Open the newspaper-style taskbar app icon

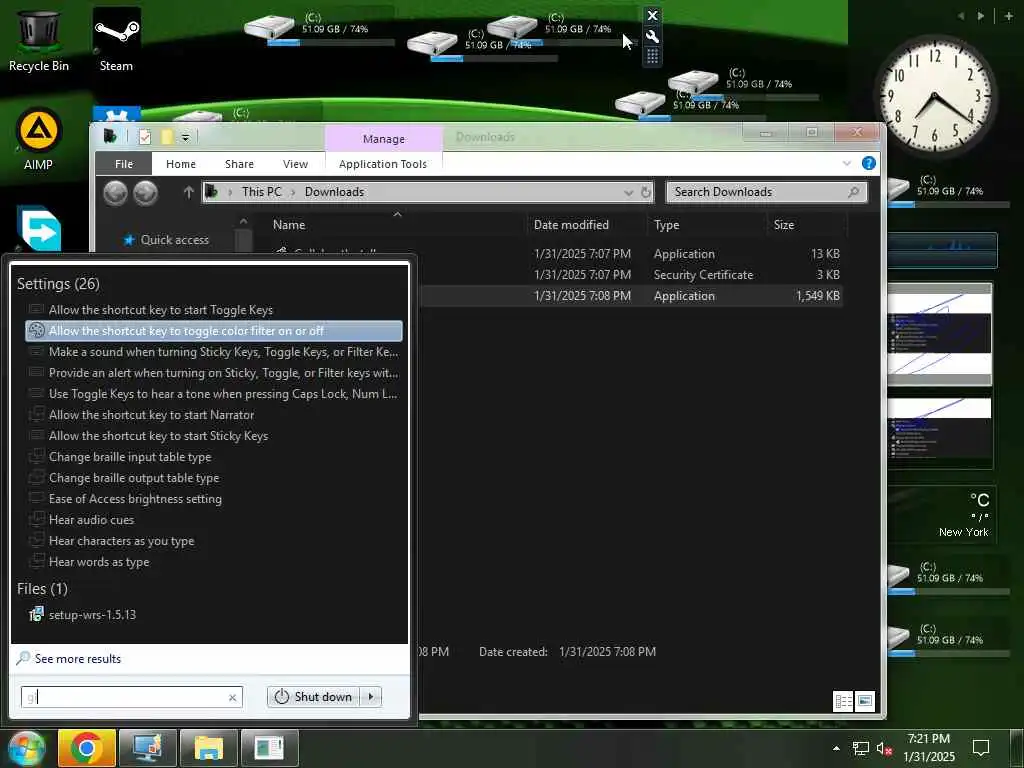(270, 748)
